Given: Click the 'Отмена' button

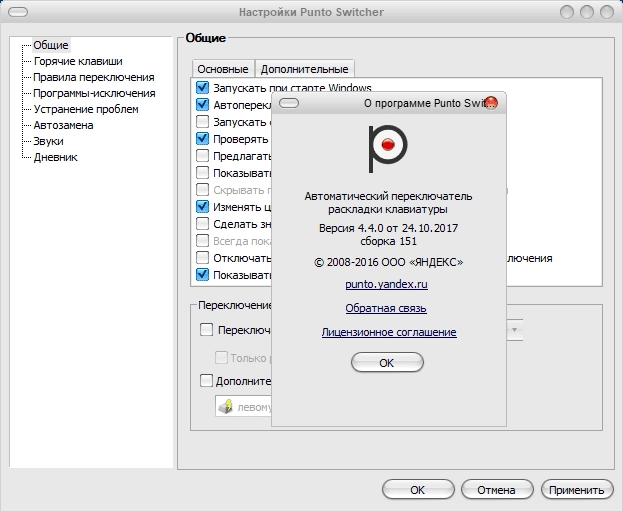Looking at the screenshot, I should coord(497,490).
